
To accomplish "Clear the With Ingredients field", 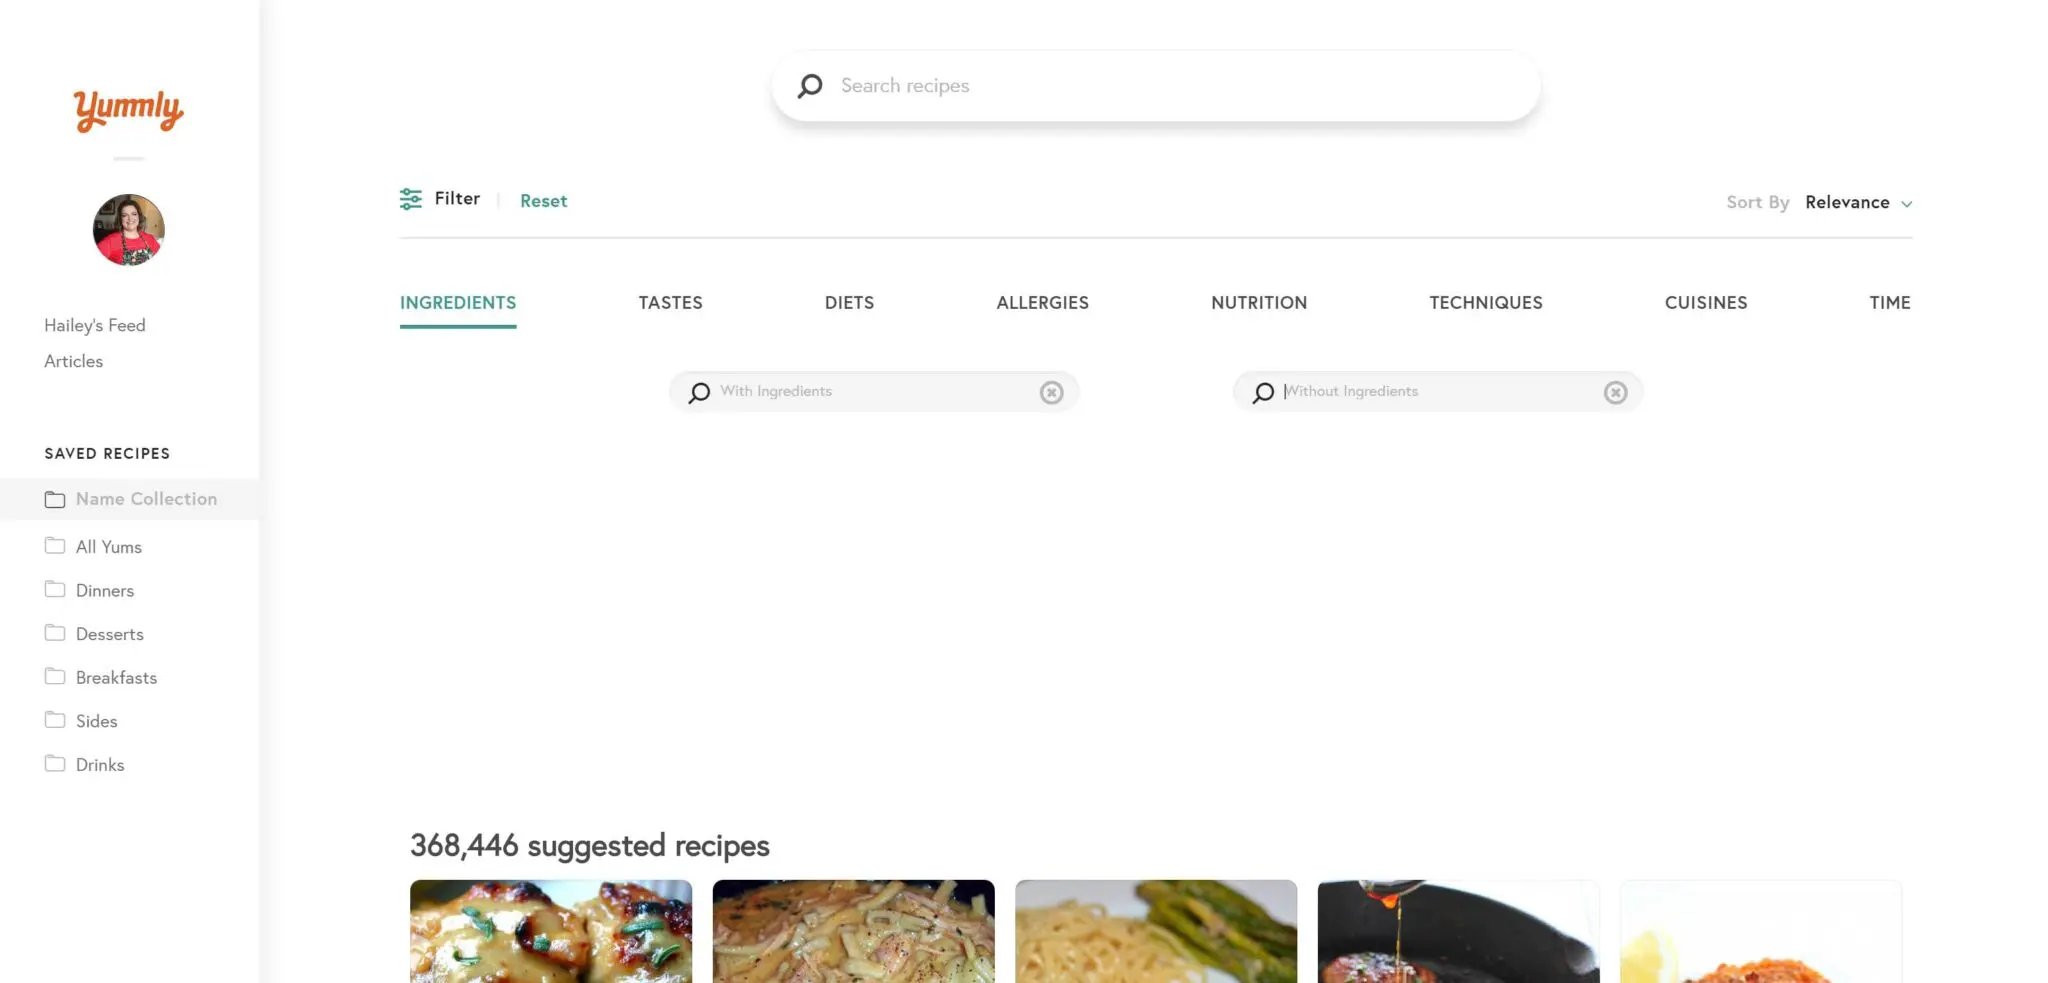I will 1051,392.
